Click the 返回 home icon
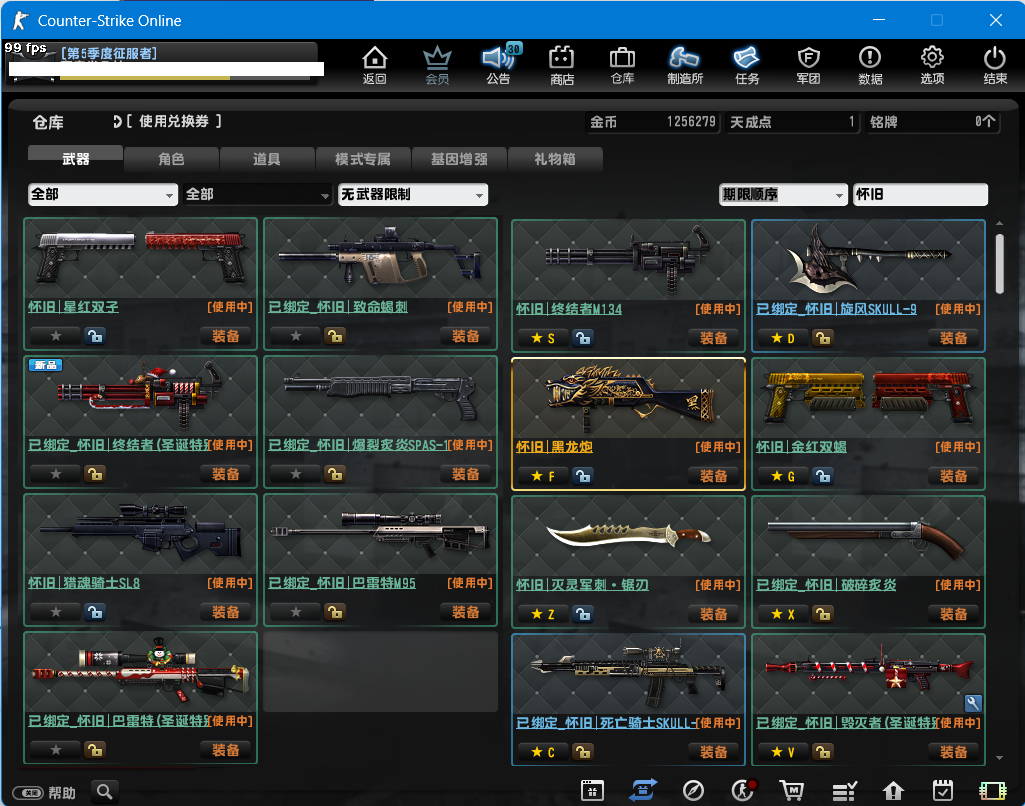Viewport: 1025px width, 806px height. [x=375, y=65]
